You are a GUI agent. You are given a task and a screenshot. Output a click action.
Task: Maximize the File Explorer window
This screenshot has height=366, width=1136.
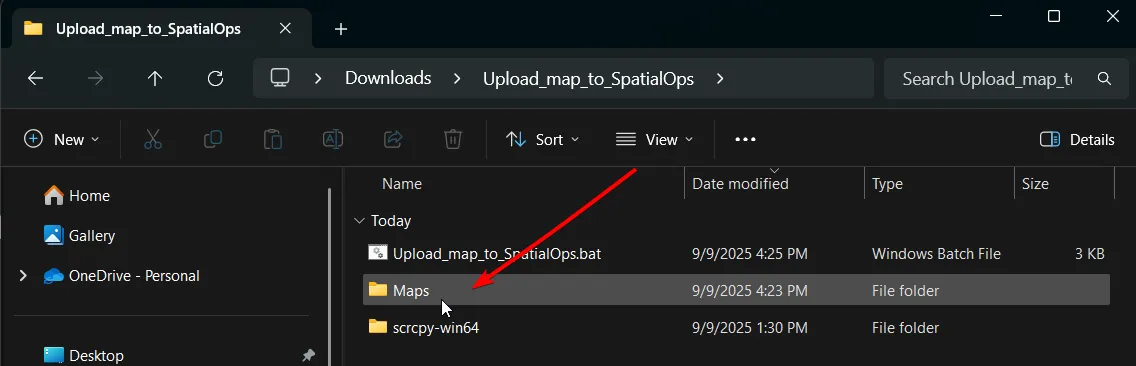pyautogui.click(x=1054, y=16)
